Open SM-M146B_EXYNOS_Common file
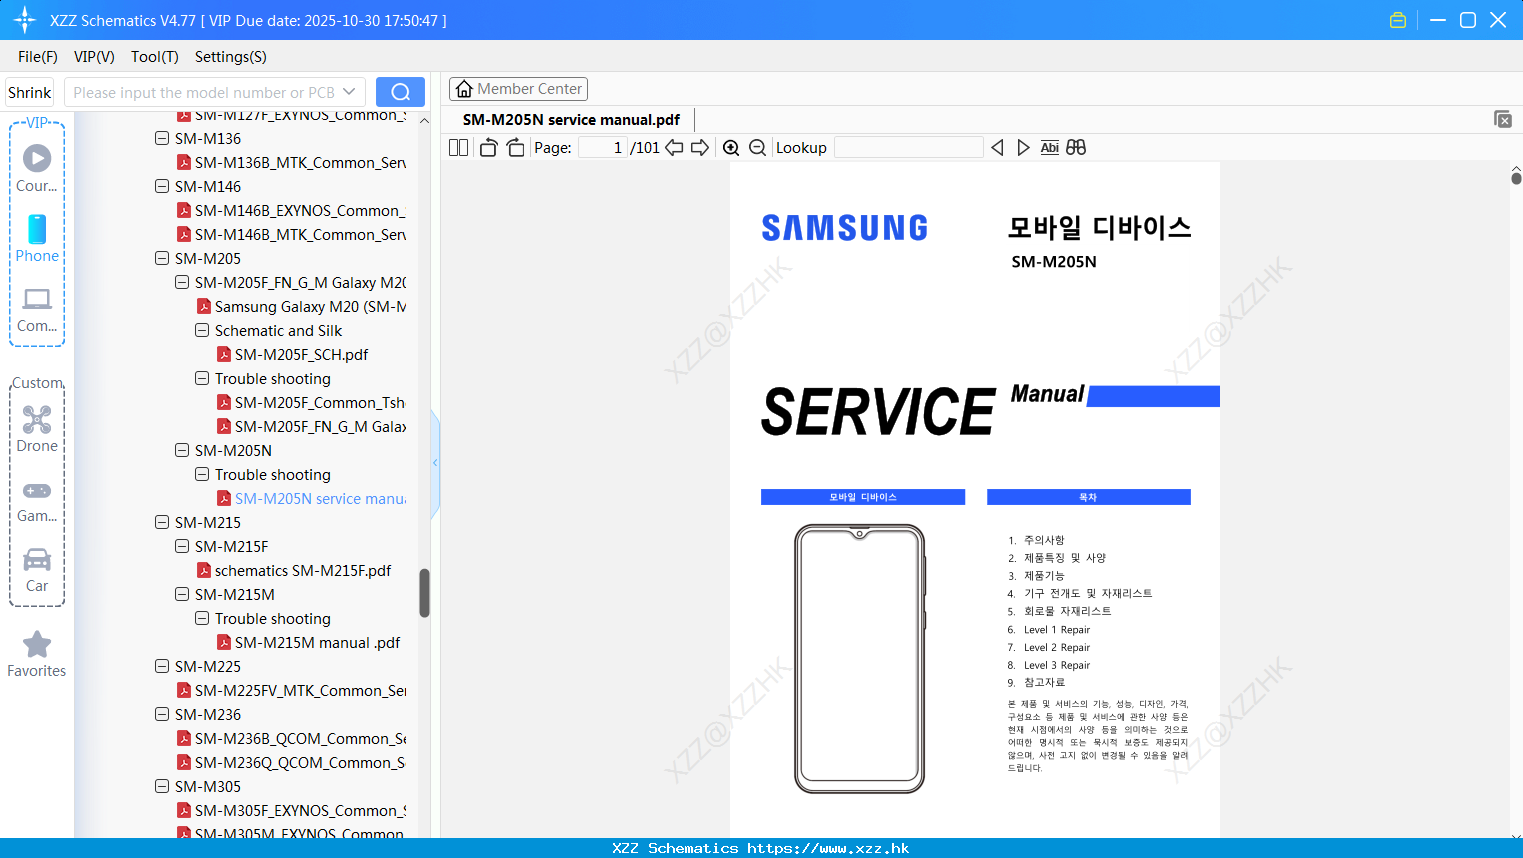 (292, 210)
